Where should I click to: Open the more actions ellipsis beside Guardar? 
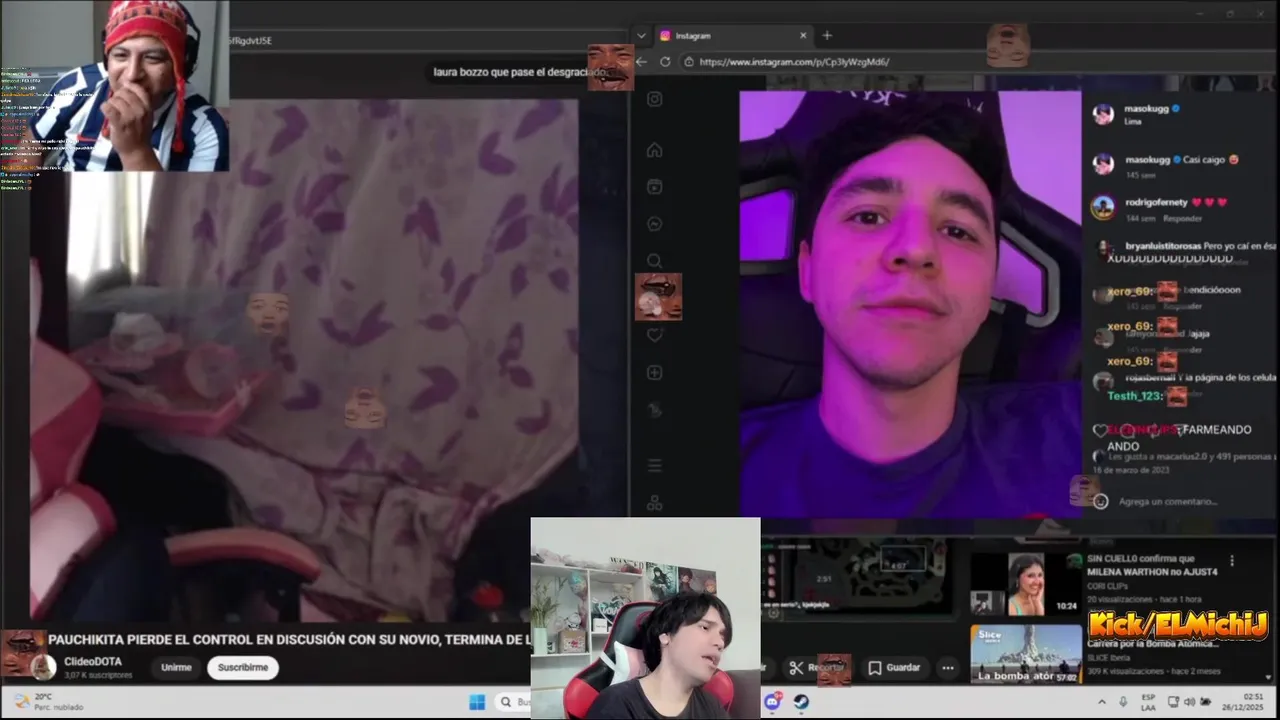948,667
